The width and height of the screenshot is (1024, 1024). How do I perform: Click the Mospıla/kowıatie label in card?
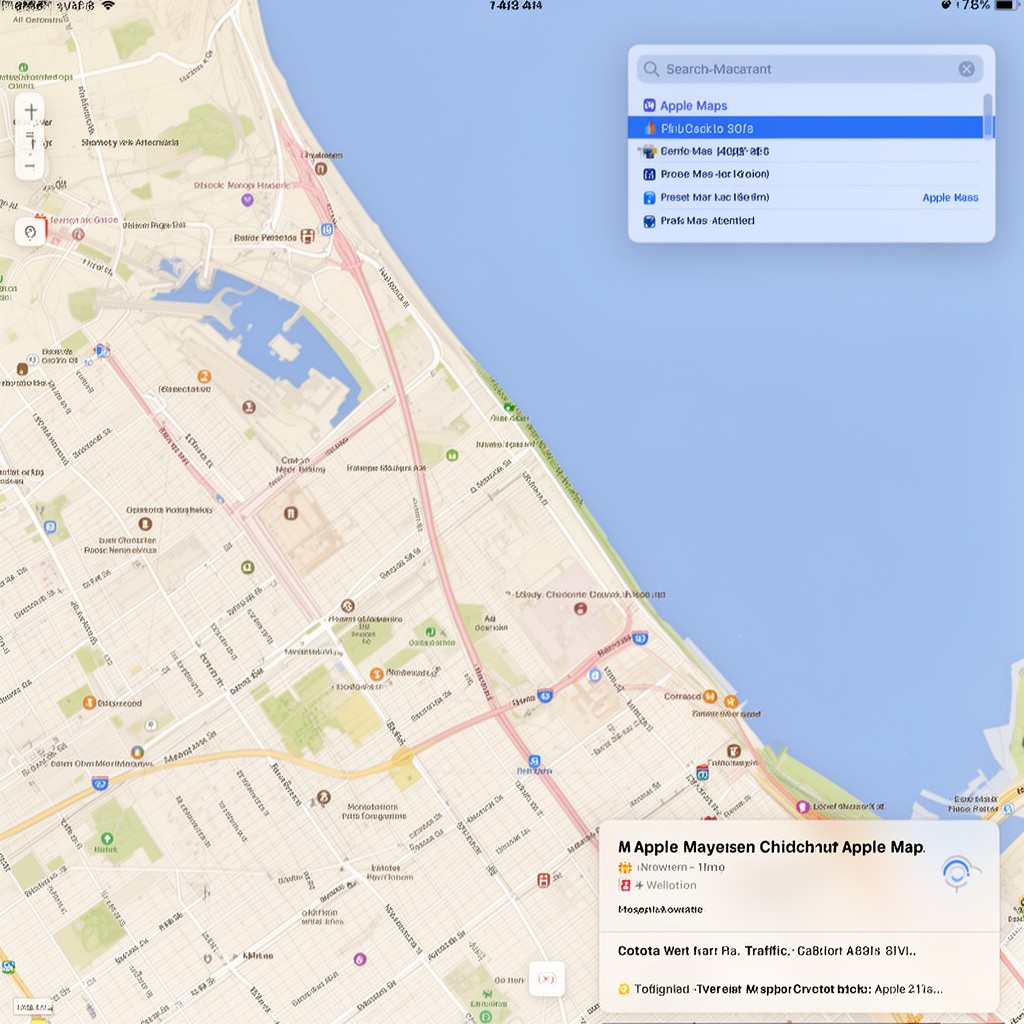pyautogui.click(x=660, y=909)
